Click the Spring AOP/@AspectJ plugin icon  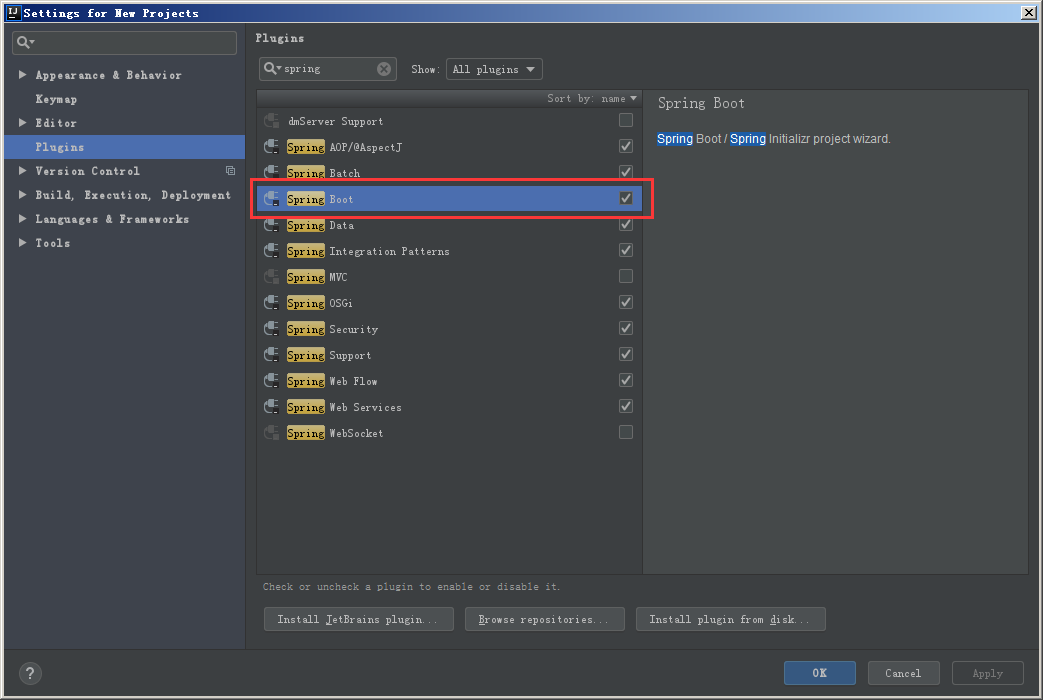tap(271, 147)
